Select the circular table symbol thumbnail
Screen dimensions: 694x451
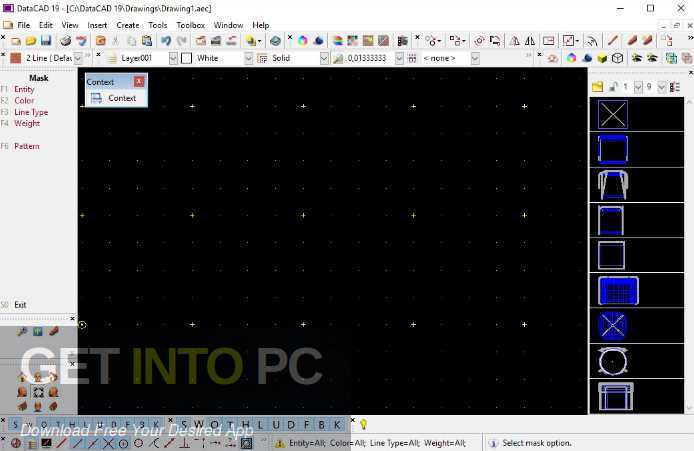(613, 361)
